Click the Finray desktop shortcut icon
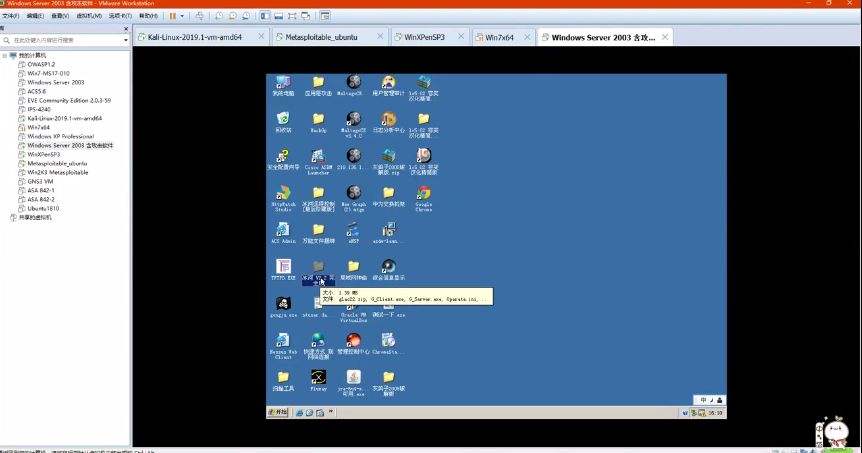Image resolution: width=862 pixels, height=453 pixels. tap(318, 380)
